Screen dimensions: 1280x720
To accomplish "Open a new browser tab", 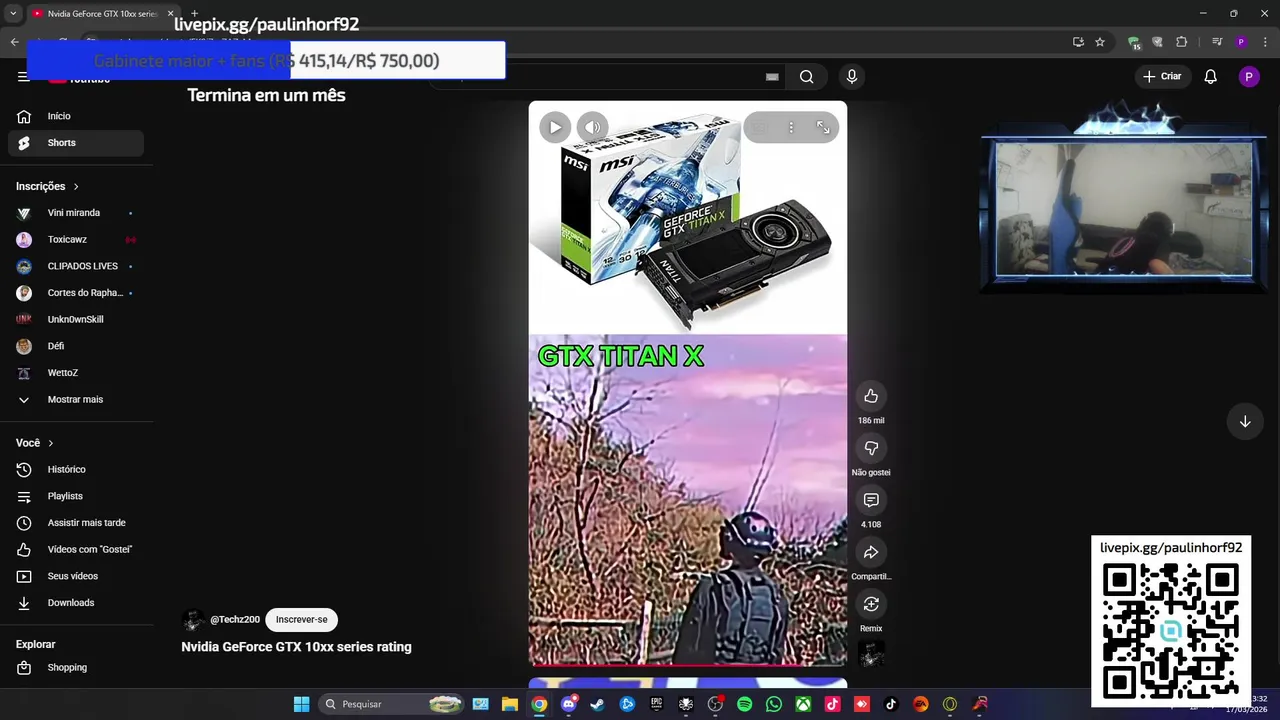I will (195, 14).
